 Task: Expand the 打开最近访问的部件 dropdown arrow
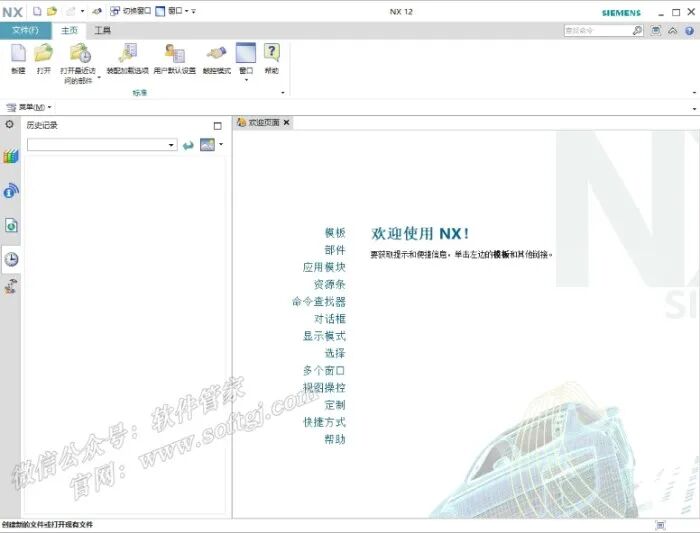point(99,78)
